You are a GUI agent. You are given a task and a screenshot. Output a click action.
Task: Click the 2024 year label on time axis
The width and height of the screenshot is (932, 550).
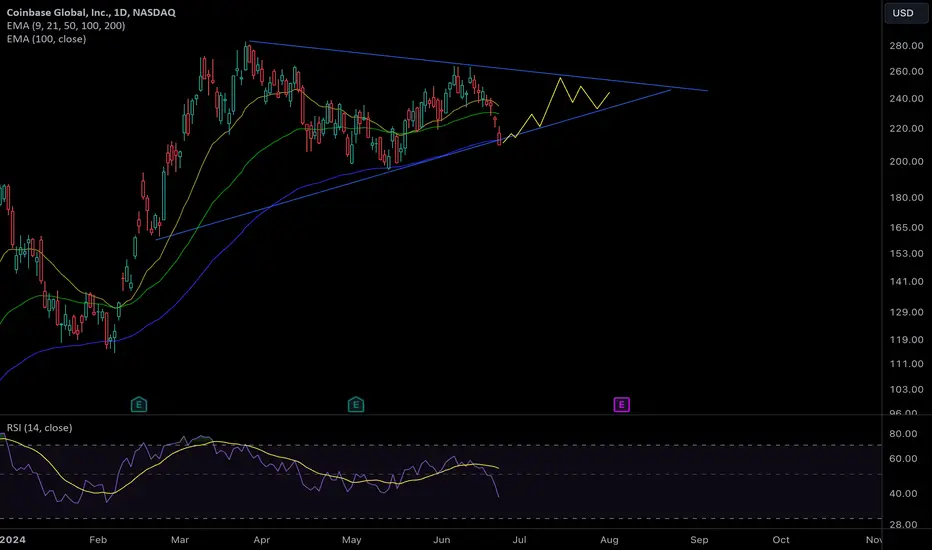click(12, 540)
